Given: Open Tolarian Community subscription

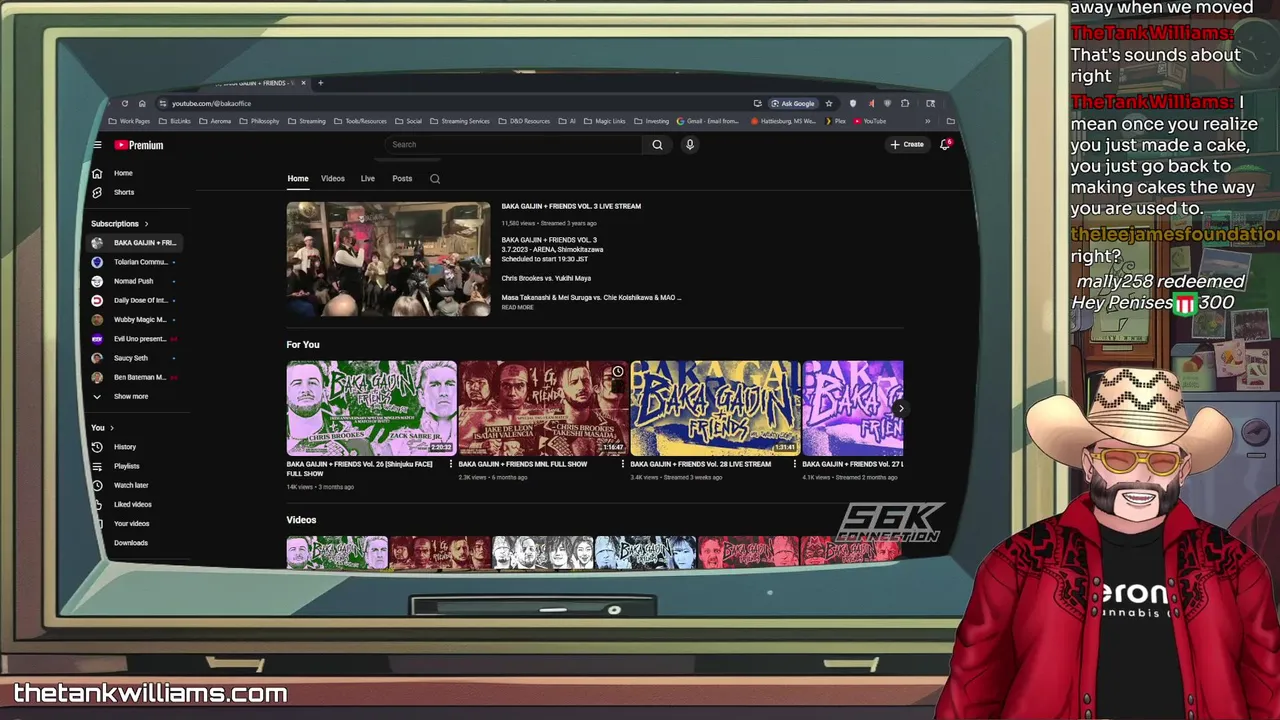Looking at the screenshot, I should click(x=136, y=262).
